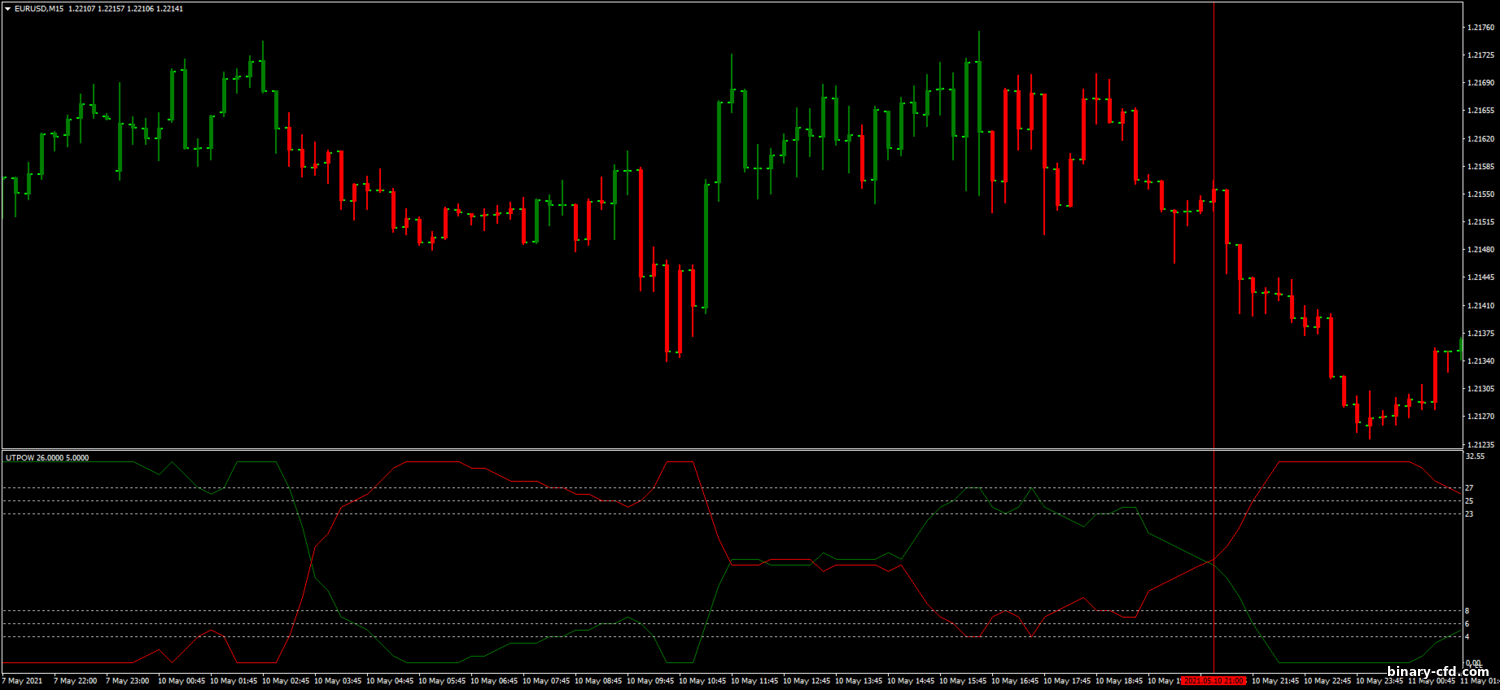Click the 10 May 00:45 time label
The image size is (1500, 690).
click(183, 681)
